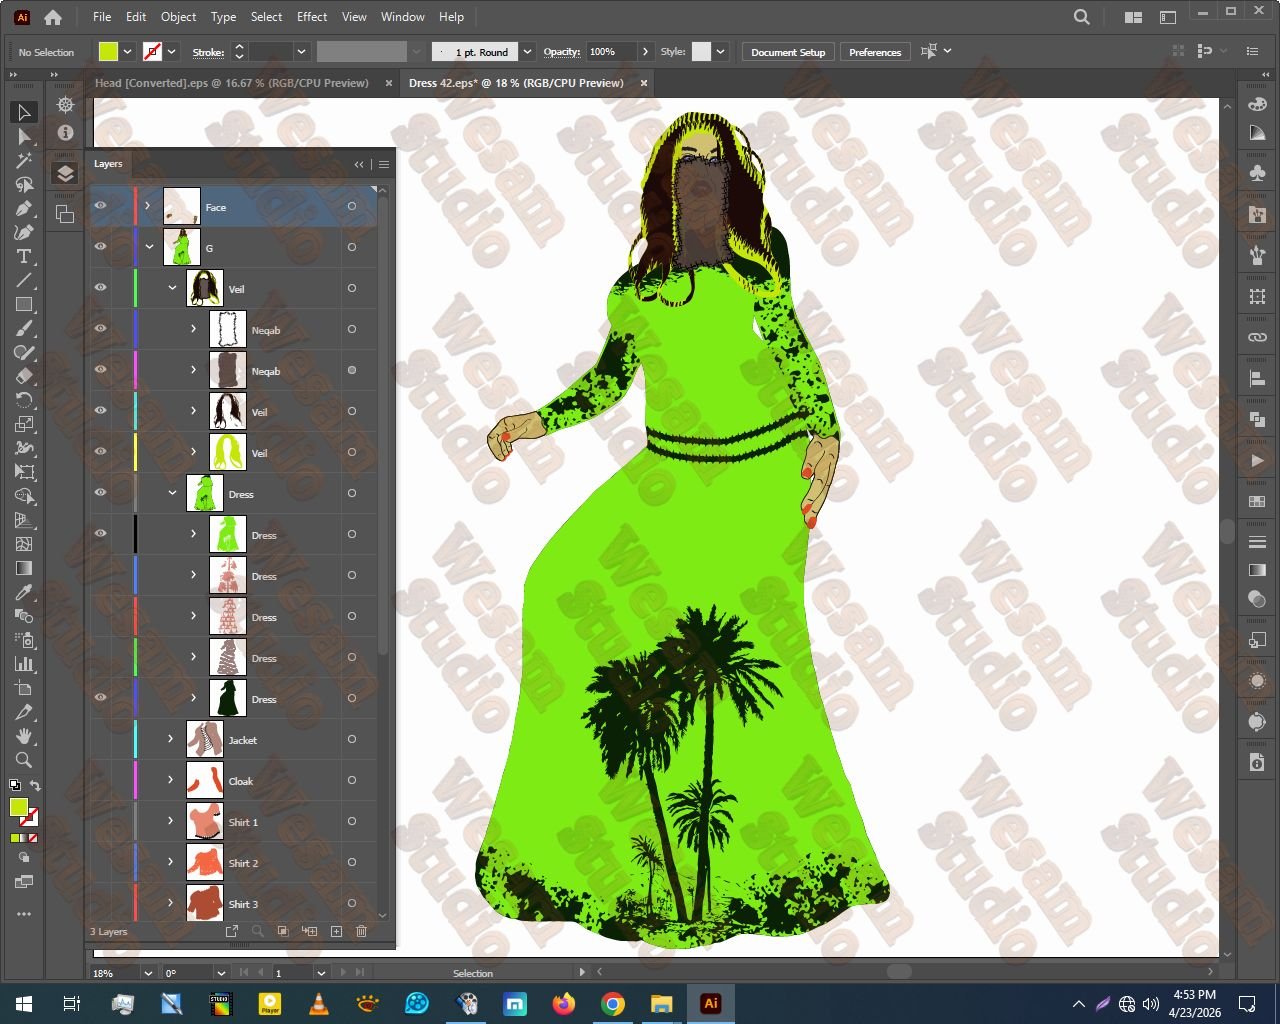Open the stroke weight dropdown

pyautogui.click(x=300, y=52)
